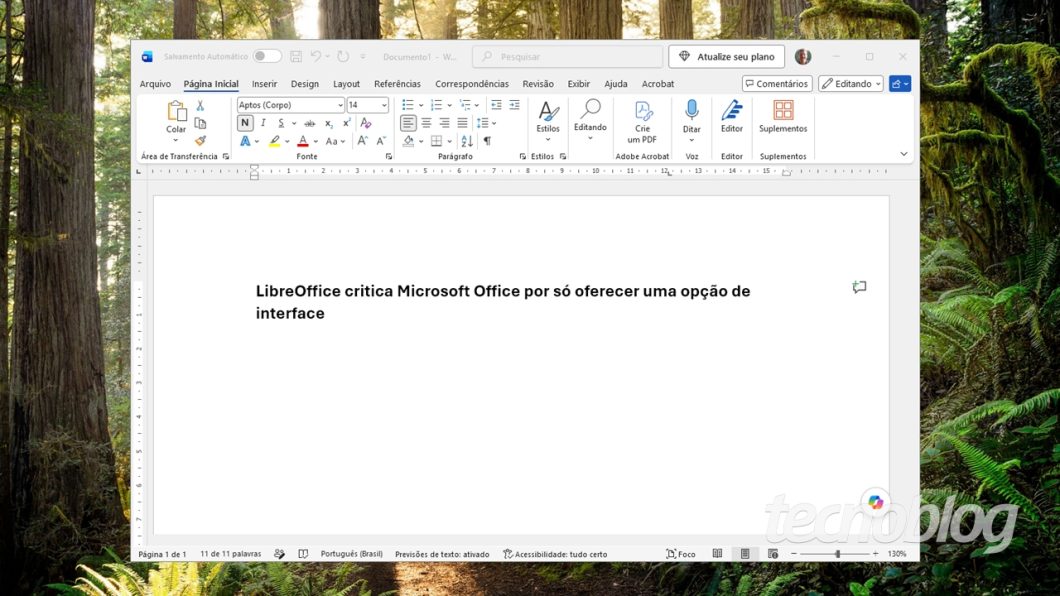
Task: Click the Pesquisar search field
Action: [567, 57]
